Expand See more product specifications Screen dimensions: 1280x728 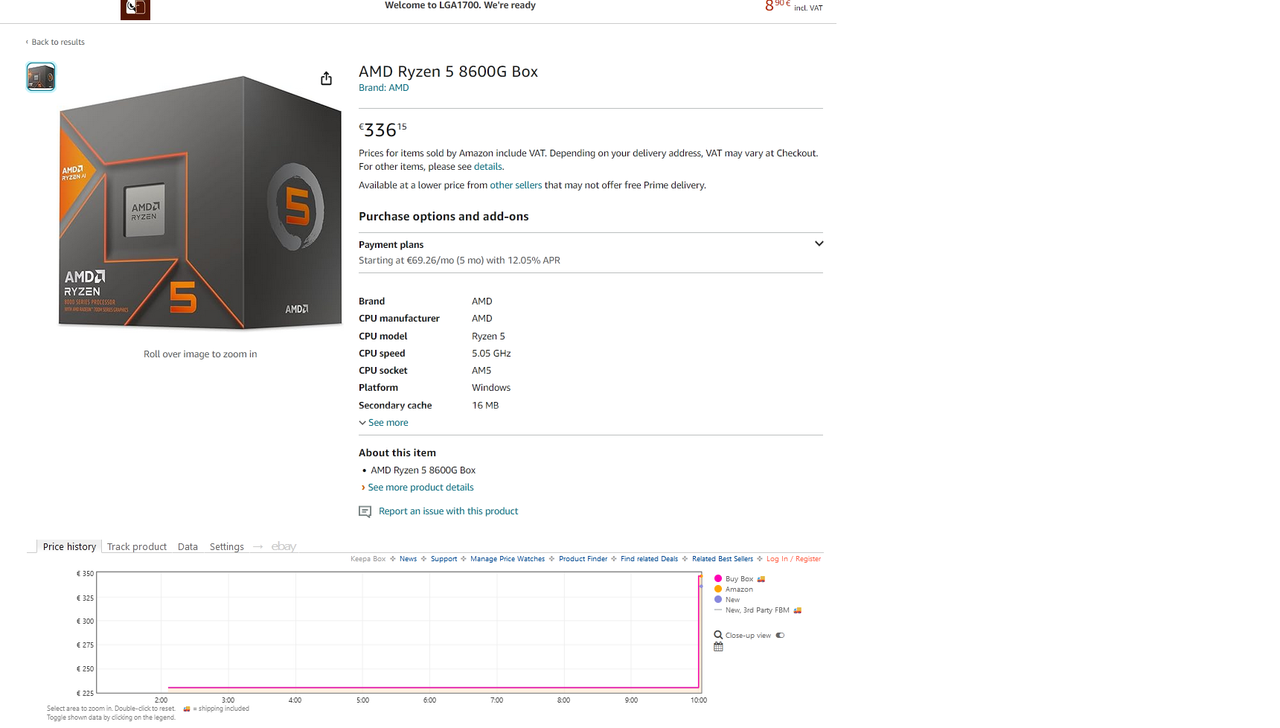click(x=384, y=423)
